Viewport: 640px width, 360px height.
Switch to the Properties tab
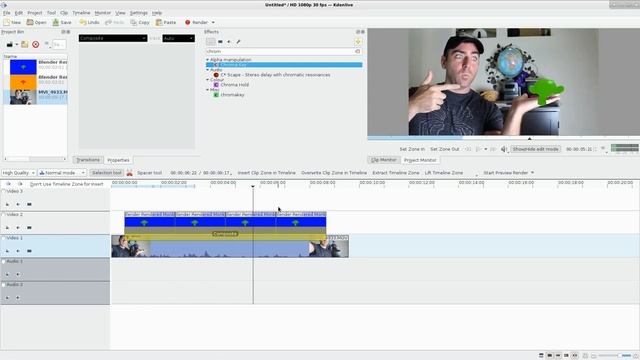click(x=118, y=160)
